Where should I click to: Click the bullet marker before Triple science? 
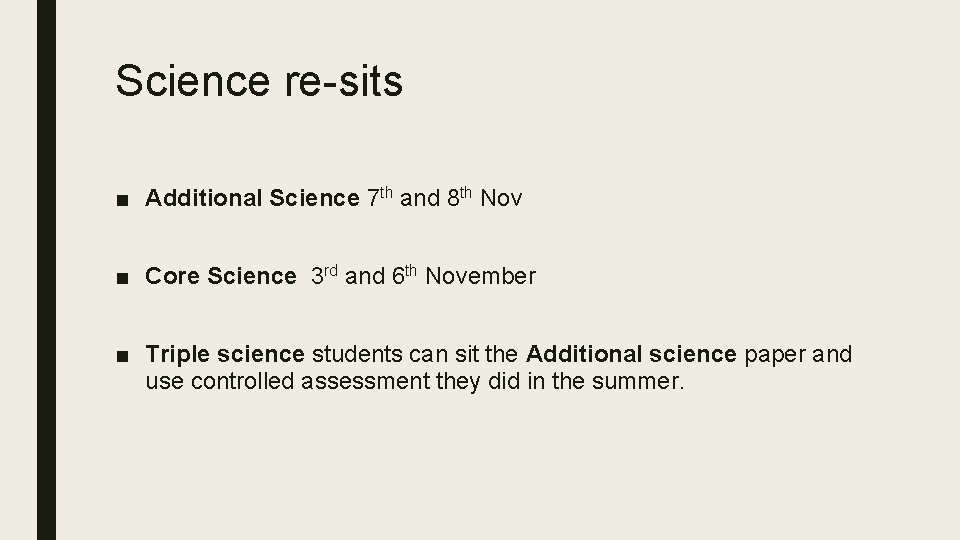click(x=121, y=355)
